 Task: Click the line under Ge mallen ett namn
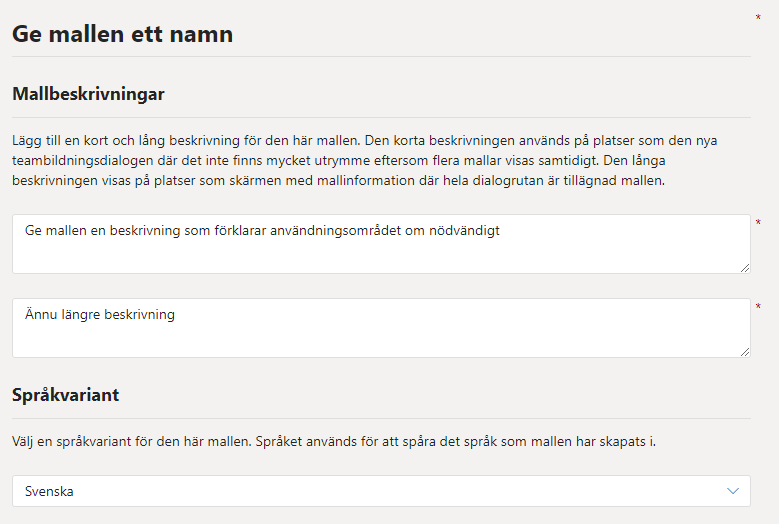[x=381, y=57]
